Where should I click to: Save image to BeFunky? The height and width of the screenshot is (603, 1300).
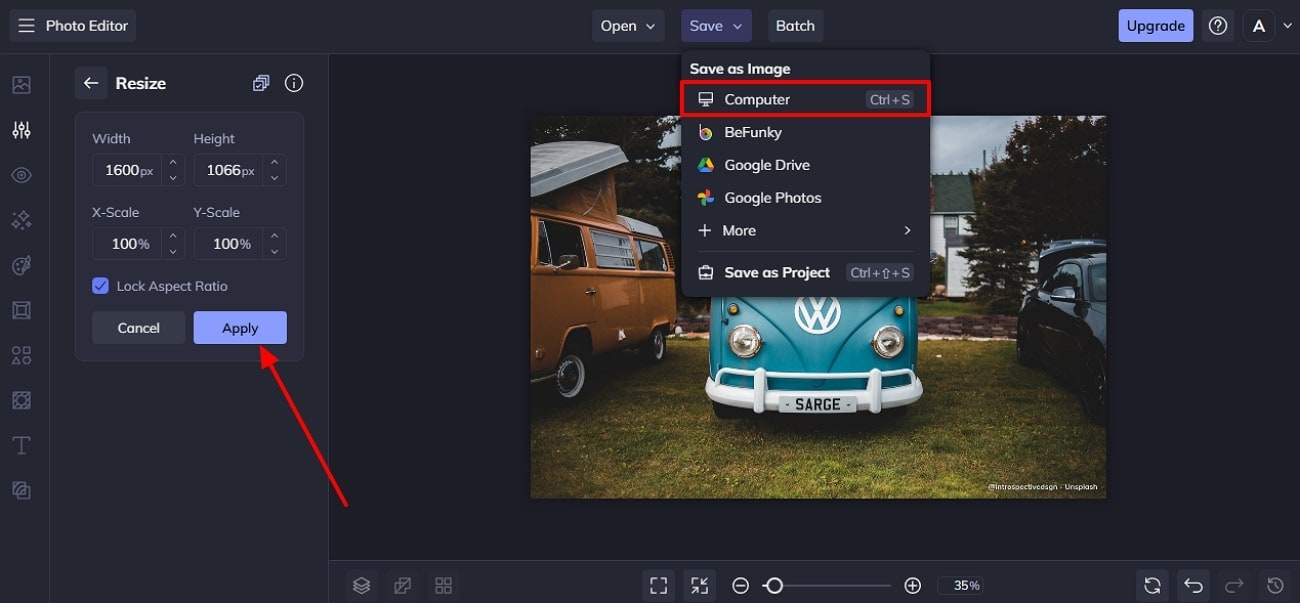805,132
